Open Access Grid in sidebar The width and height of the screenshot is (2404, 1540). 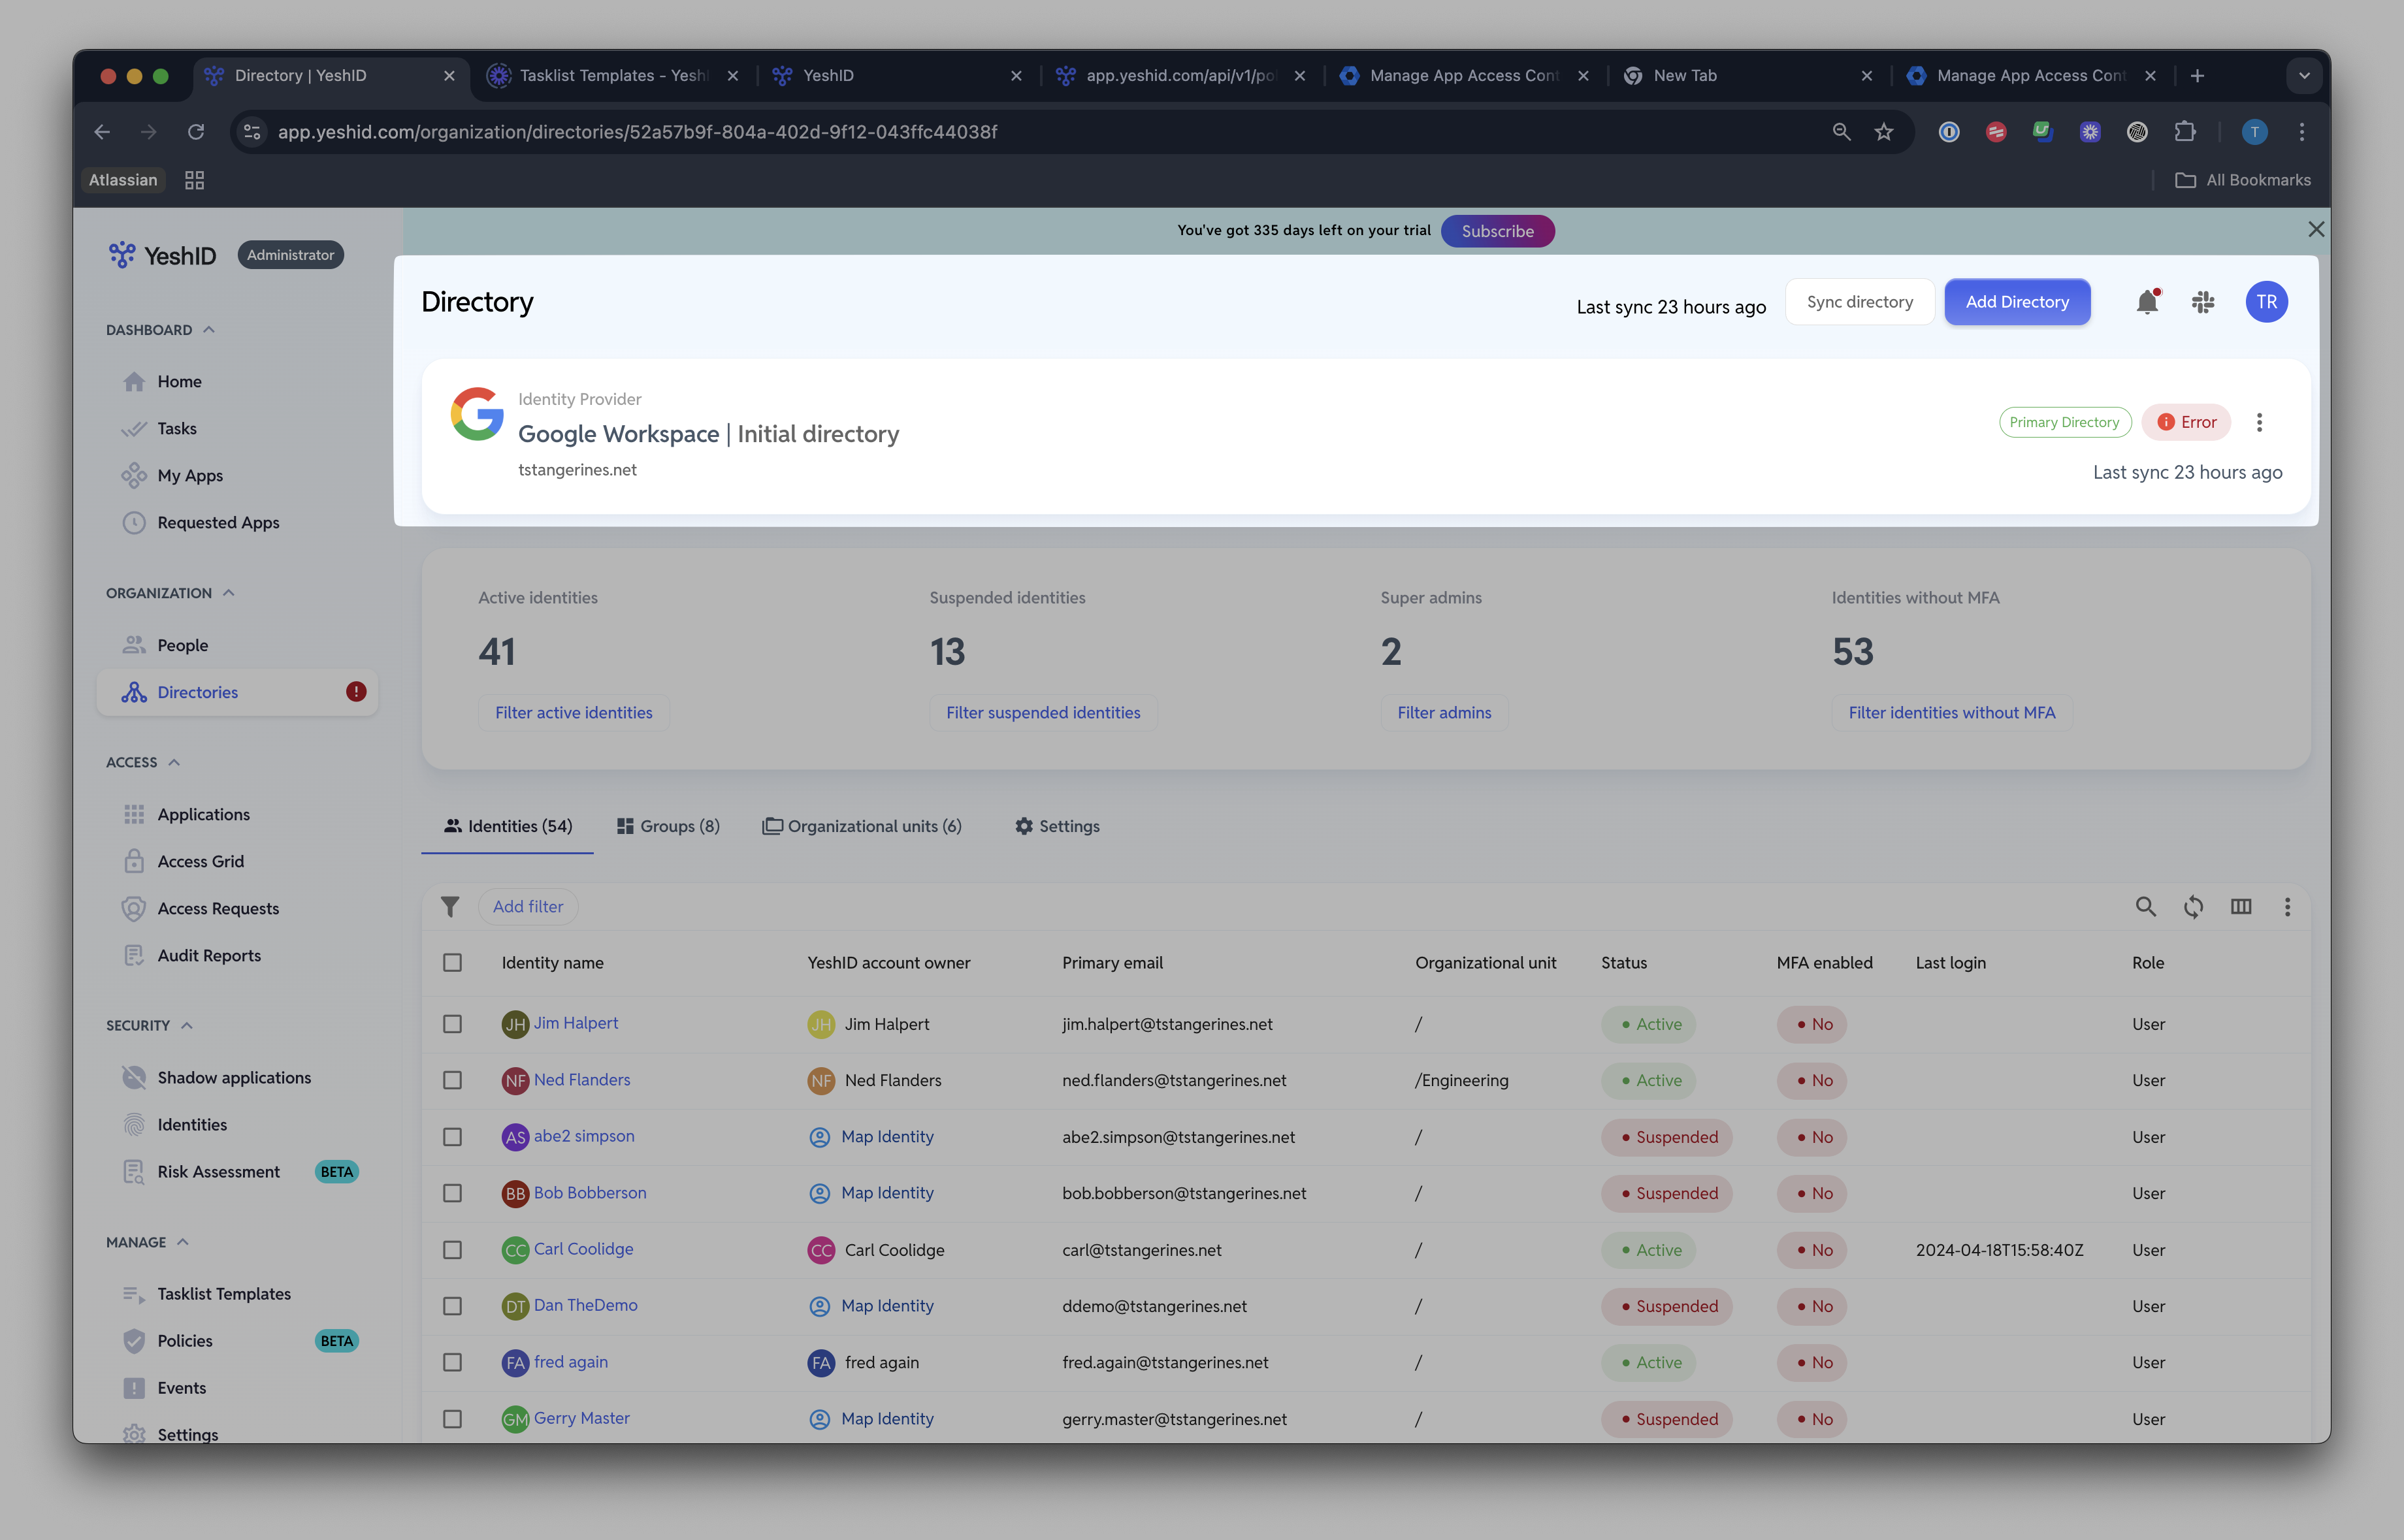tap(200, 861)
